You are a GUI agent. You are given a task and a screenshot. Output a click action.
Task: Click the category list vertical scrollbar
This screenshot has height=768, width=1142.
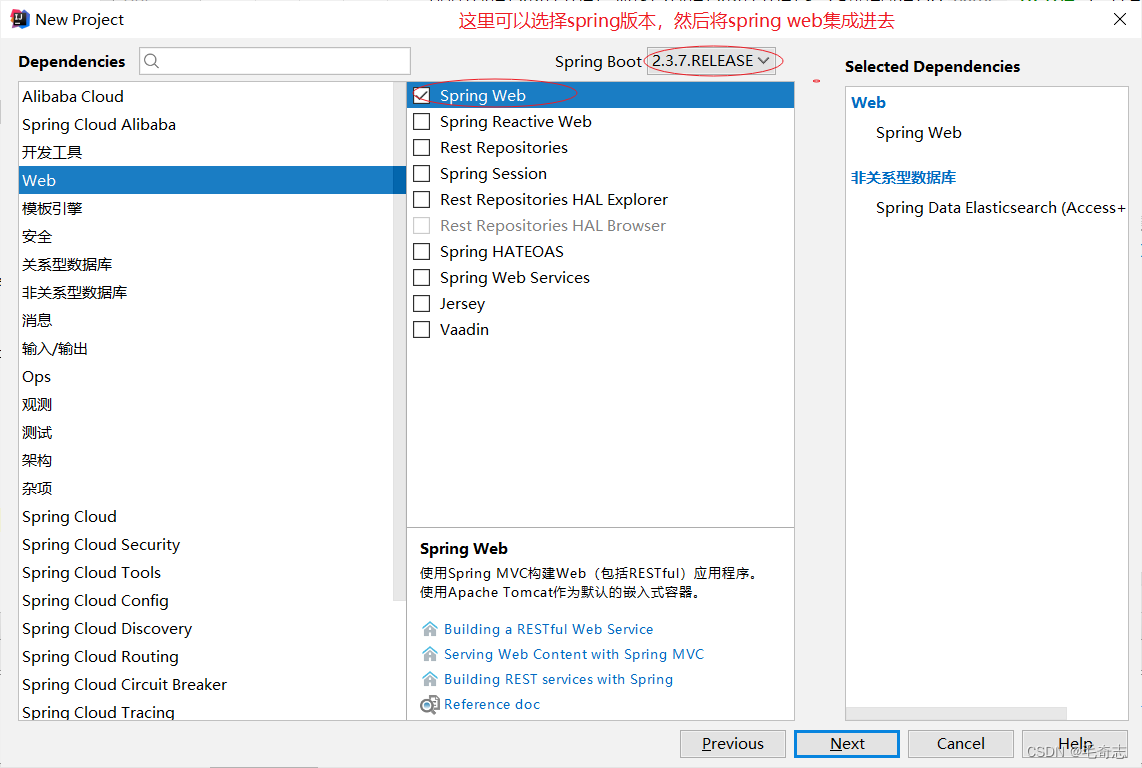click(399, 341)
